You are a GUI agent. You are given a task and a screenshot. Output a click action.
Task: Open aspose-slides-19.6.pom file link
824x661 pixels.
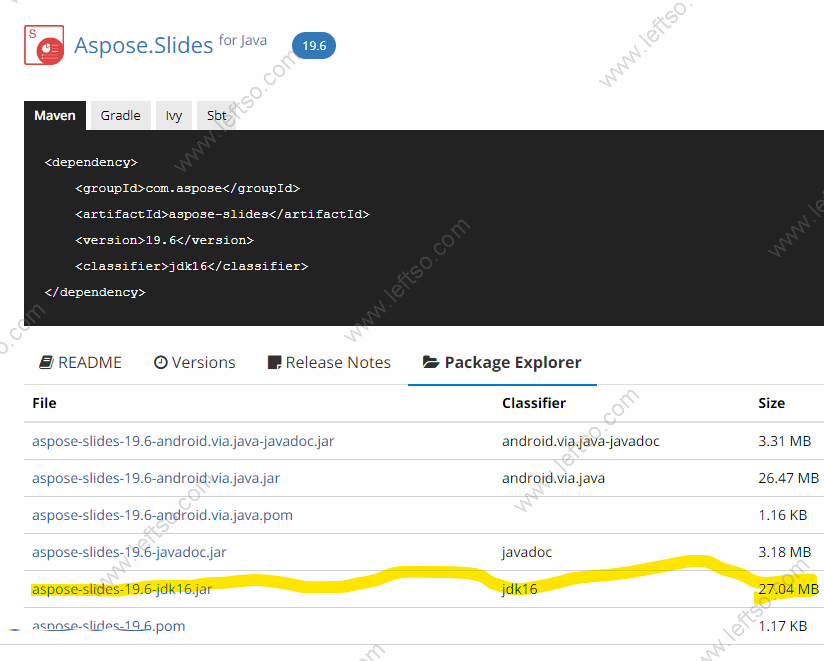point(109,626)
